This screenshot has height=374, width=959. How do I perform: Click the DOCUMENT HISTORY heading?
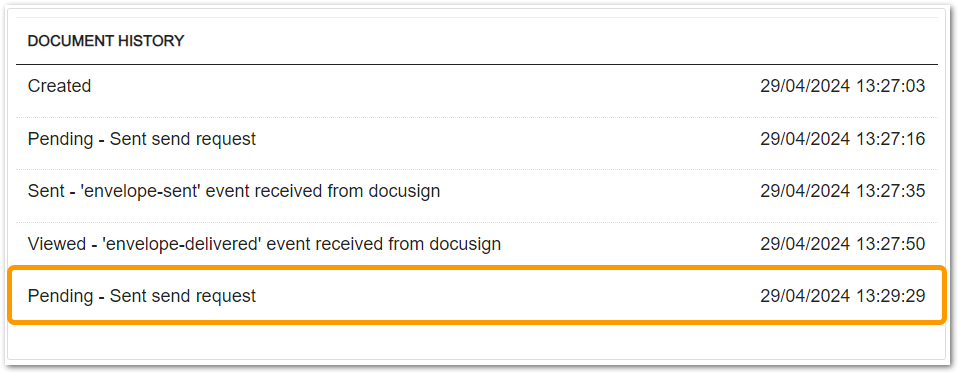pos(106,42)
